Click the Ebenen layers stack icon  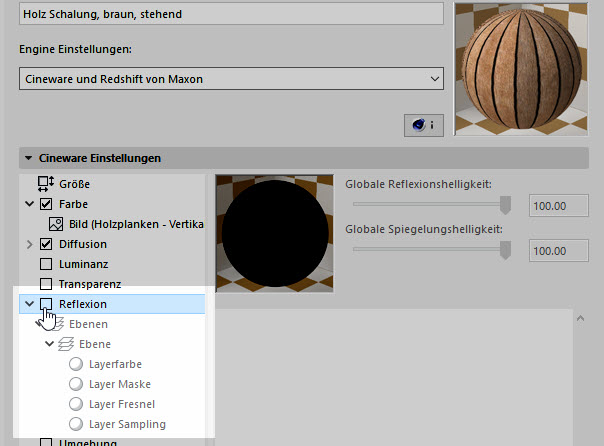(x=58, y=324)
